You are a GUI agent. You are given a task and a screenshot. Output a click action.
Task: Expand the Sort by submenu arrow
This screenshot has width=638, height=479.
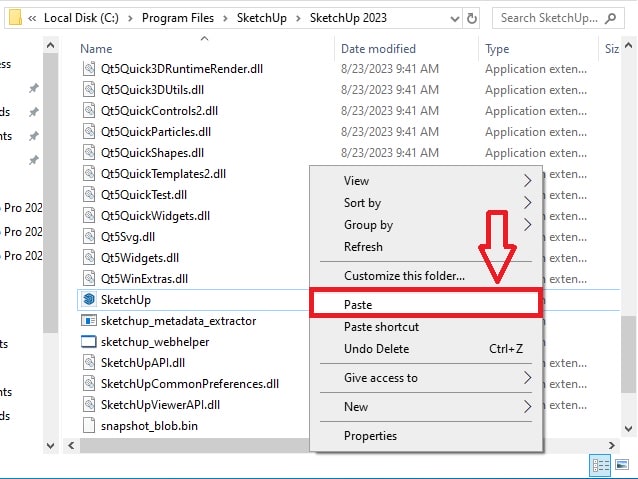[527, 202]
